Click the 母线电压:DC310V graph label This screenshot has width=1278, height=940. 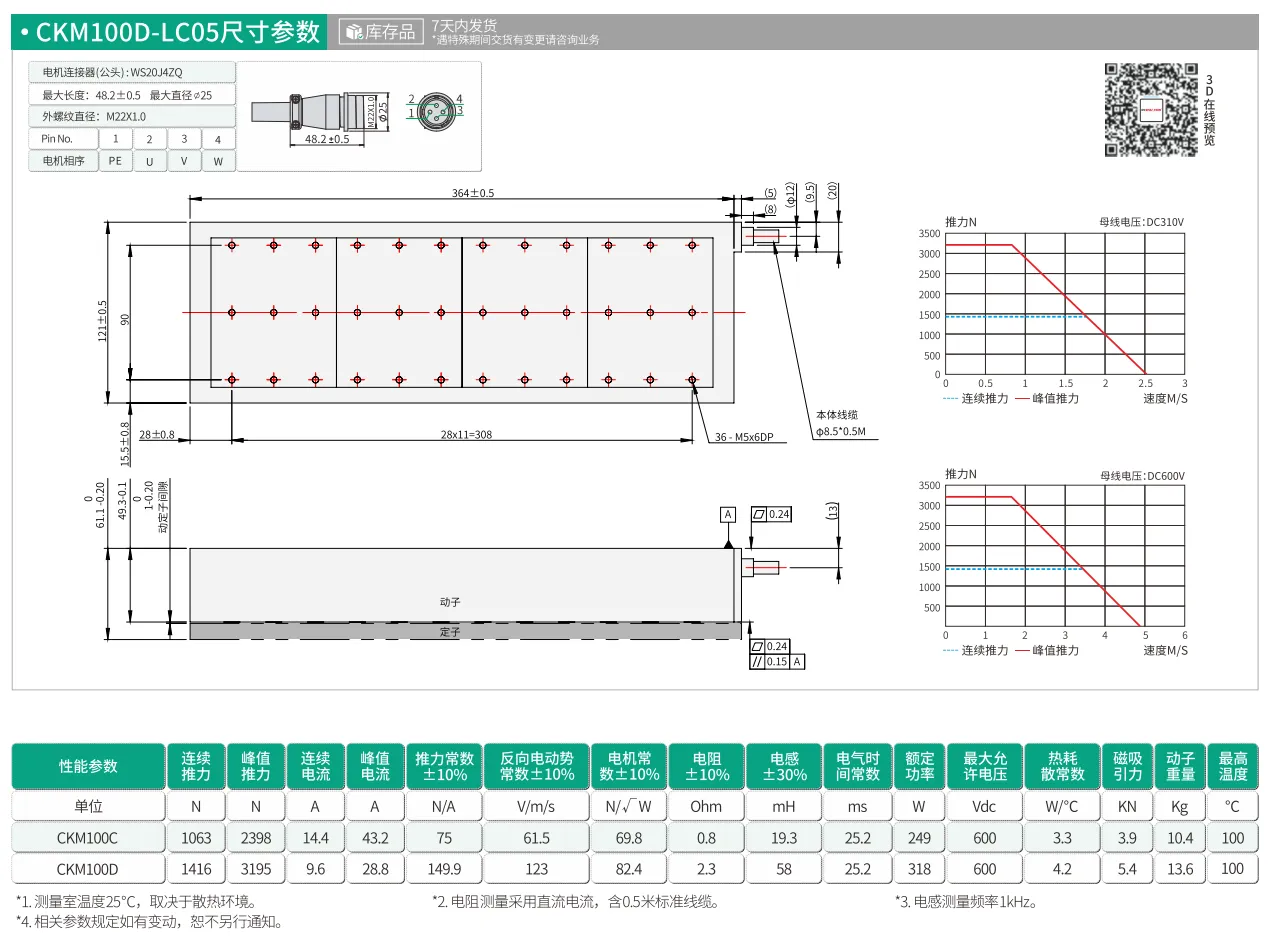click(1142, 221)
